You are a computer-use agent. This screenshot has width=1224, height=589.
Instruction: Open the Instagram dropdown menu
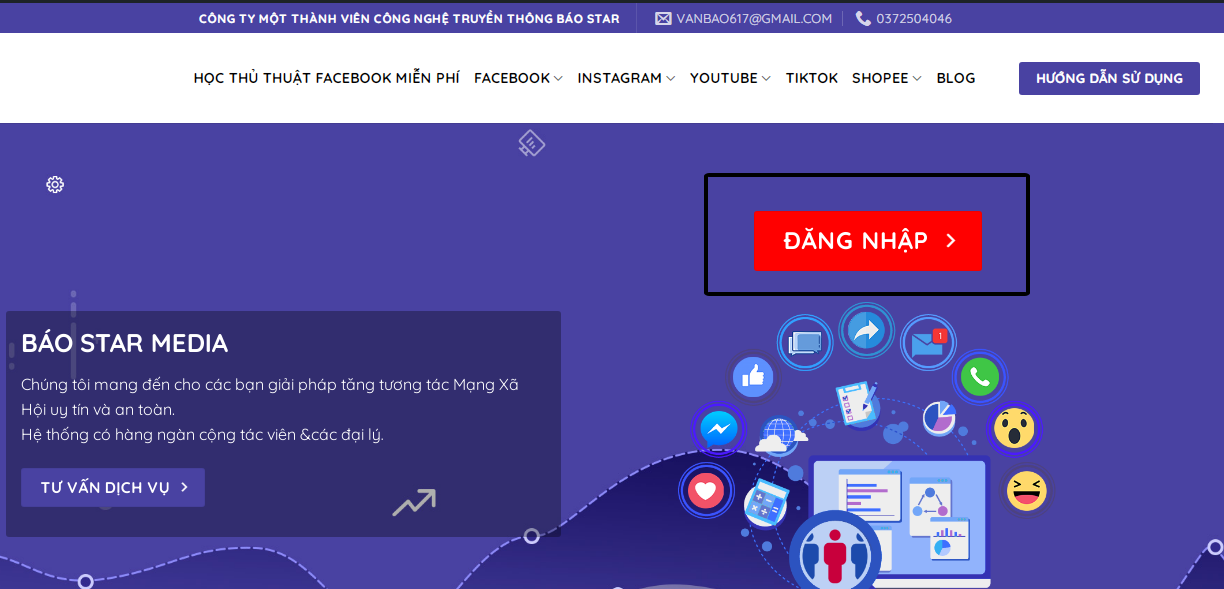[x=626, y=78]
